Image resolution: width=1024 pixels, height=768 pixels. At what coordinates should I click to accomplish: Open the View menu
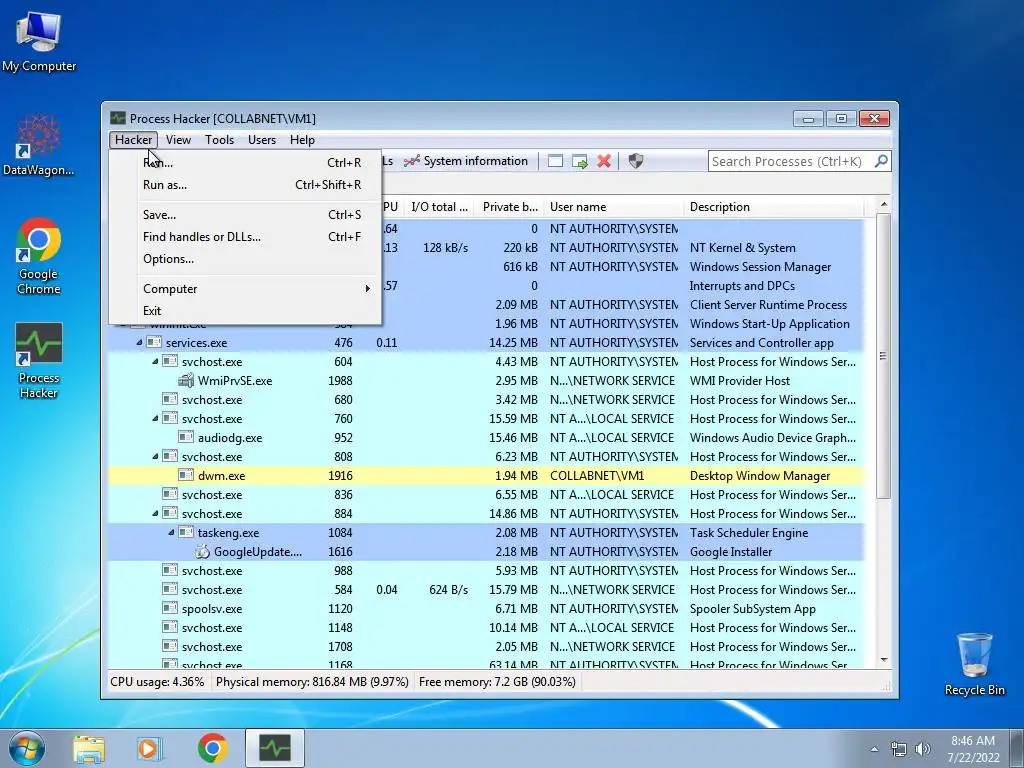click(178, 140)
